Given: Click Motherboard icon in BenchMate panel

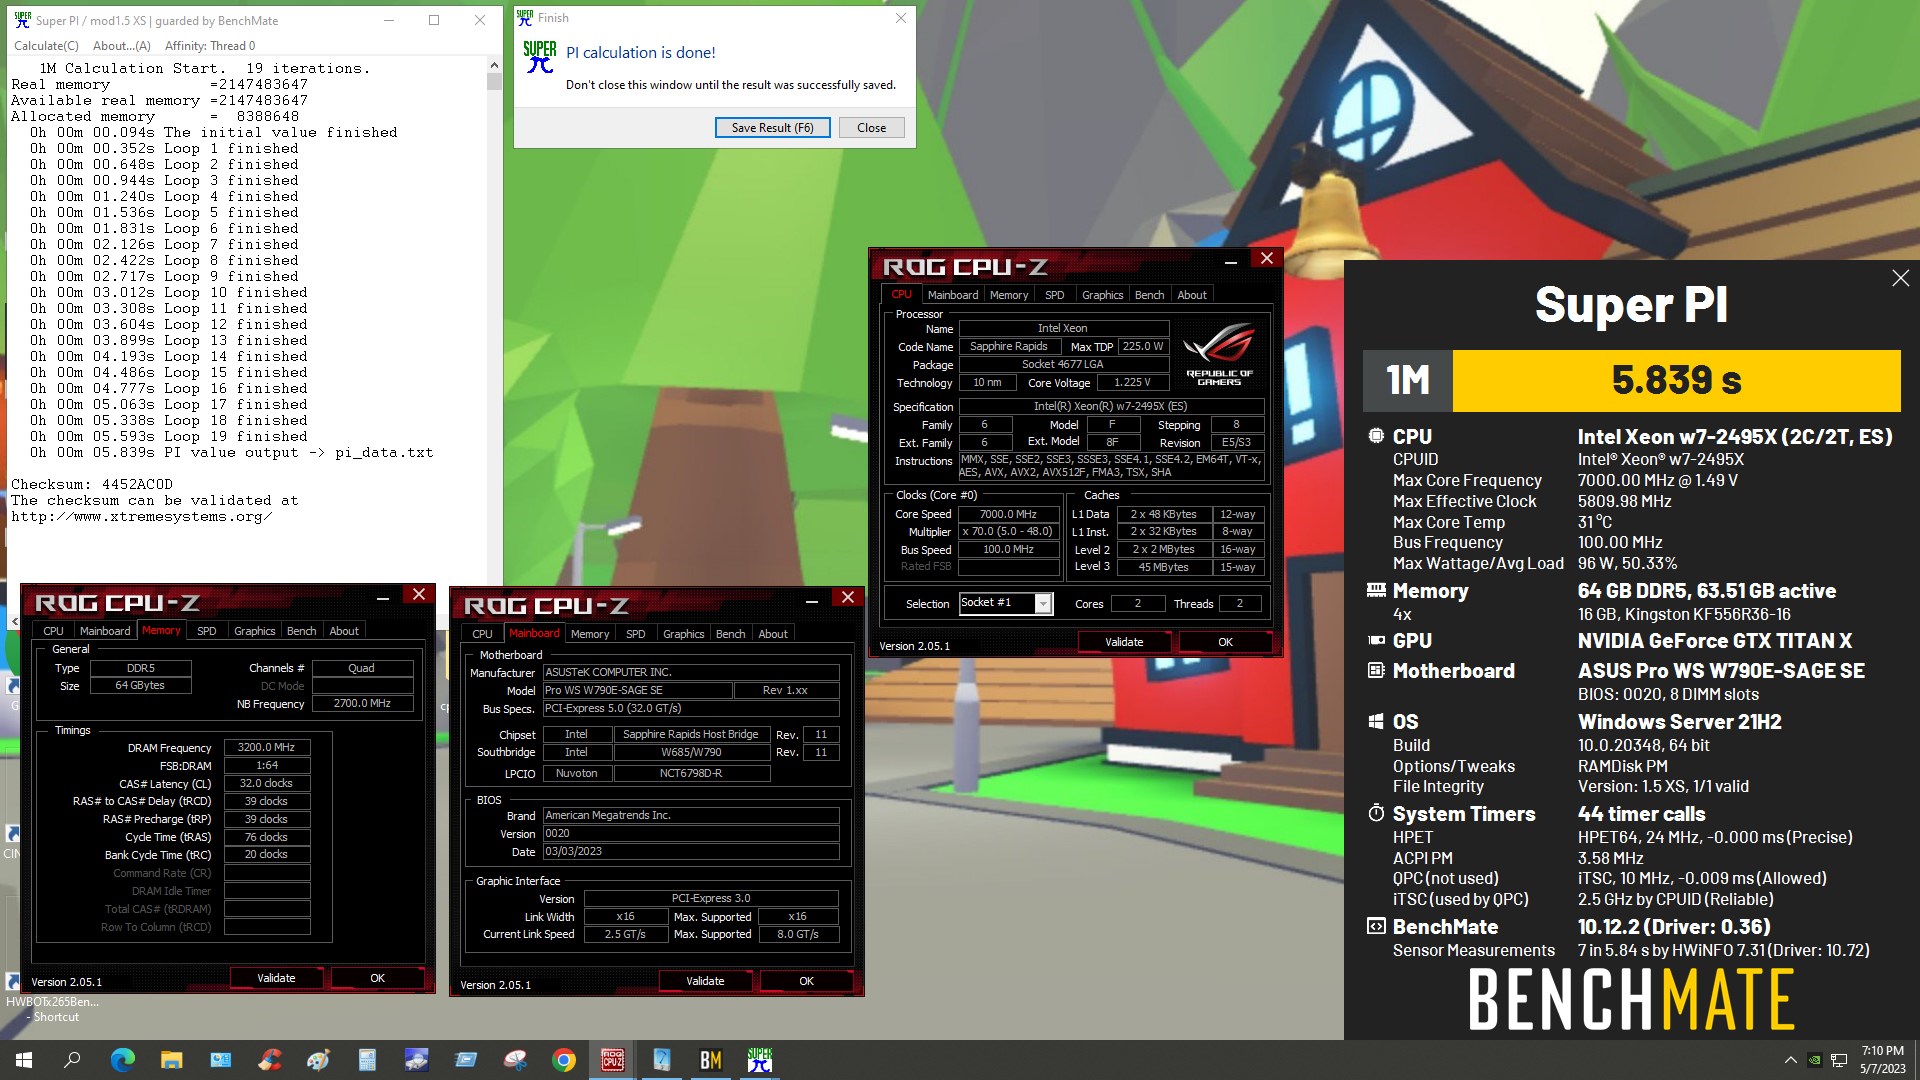Looking at the screenshot, I should pyautogui.click(x=1376, y=670).
